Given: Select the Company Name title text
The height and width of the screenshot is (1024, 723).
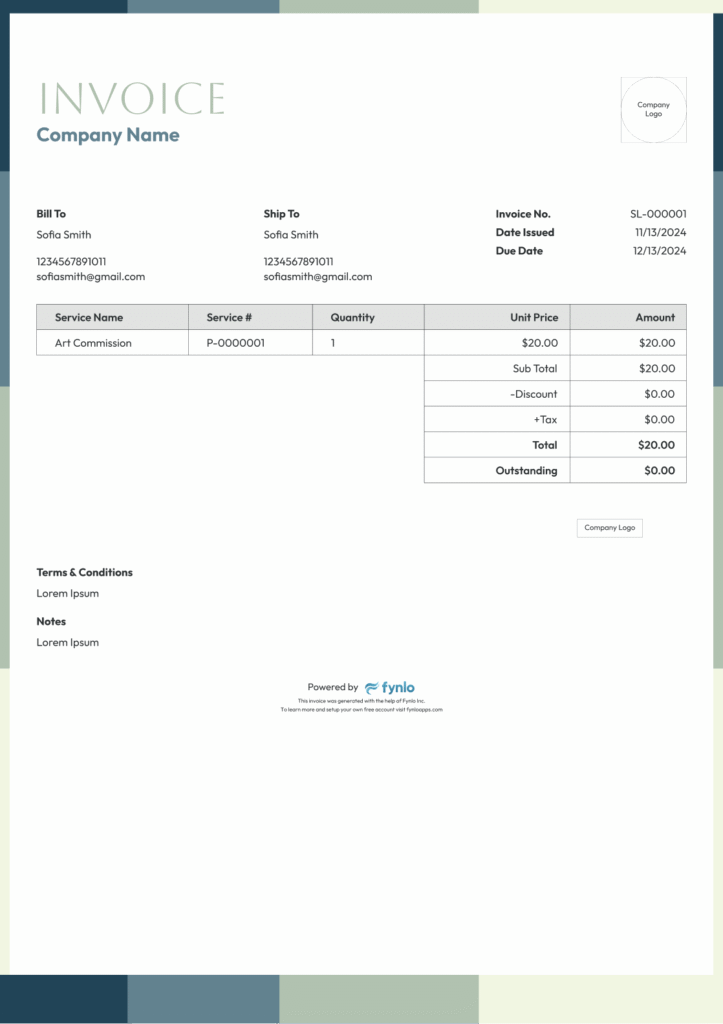Looking at the screenshot, I should 108,135.
